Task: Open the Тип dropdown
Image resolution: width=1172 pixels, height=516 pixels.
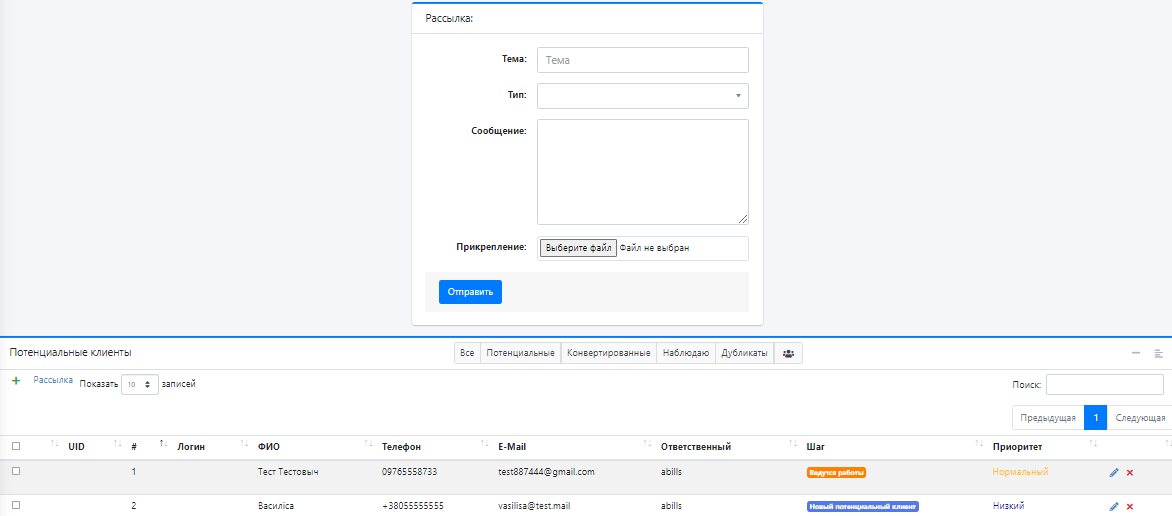Action: tap(642, 96)
